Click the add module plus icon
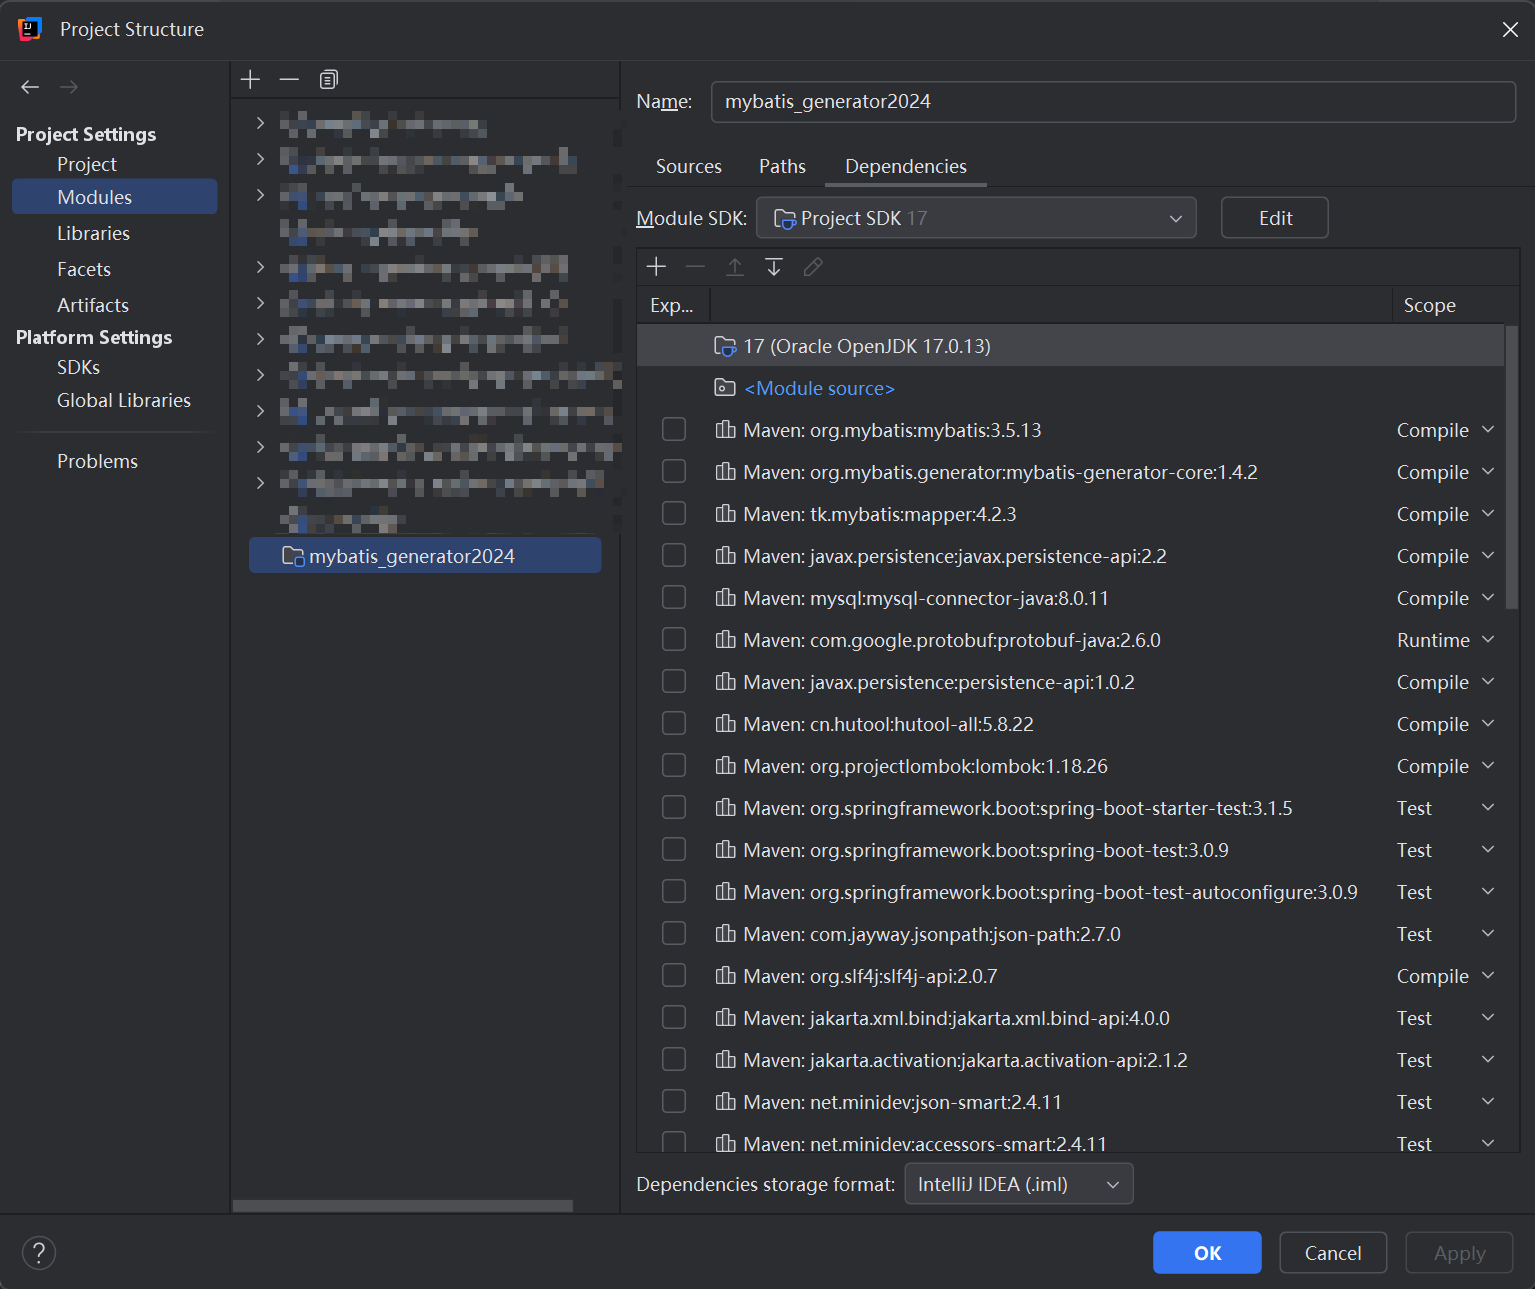 (250, 79)
